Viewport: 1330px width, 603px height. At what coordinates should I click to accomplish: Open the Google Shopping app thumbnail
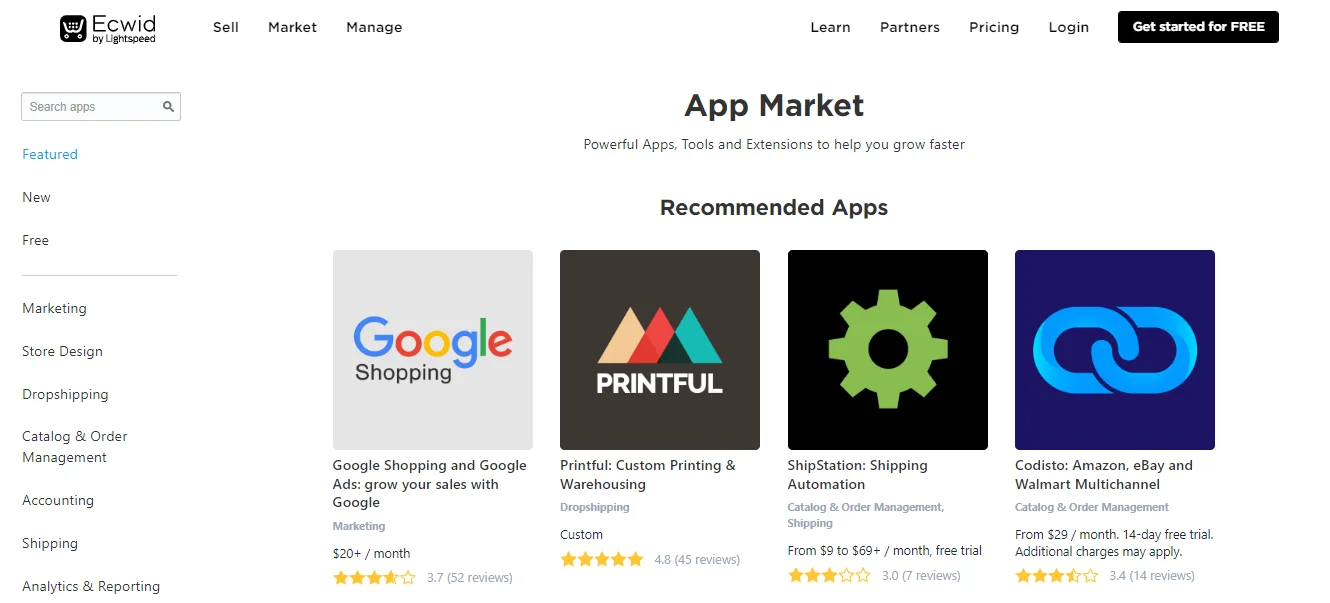[x=432, y=349]
